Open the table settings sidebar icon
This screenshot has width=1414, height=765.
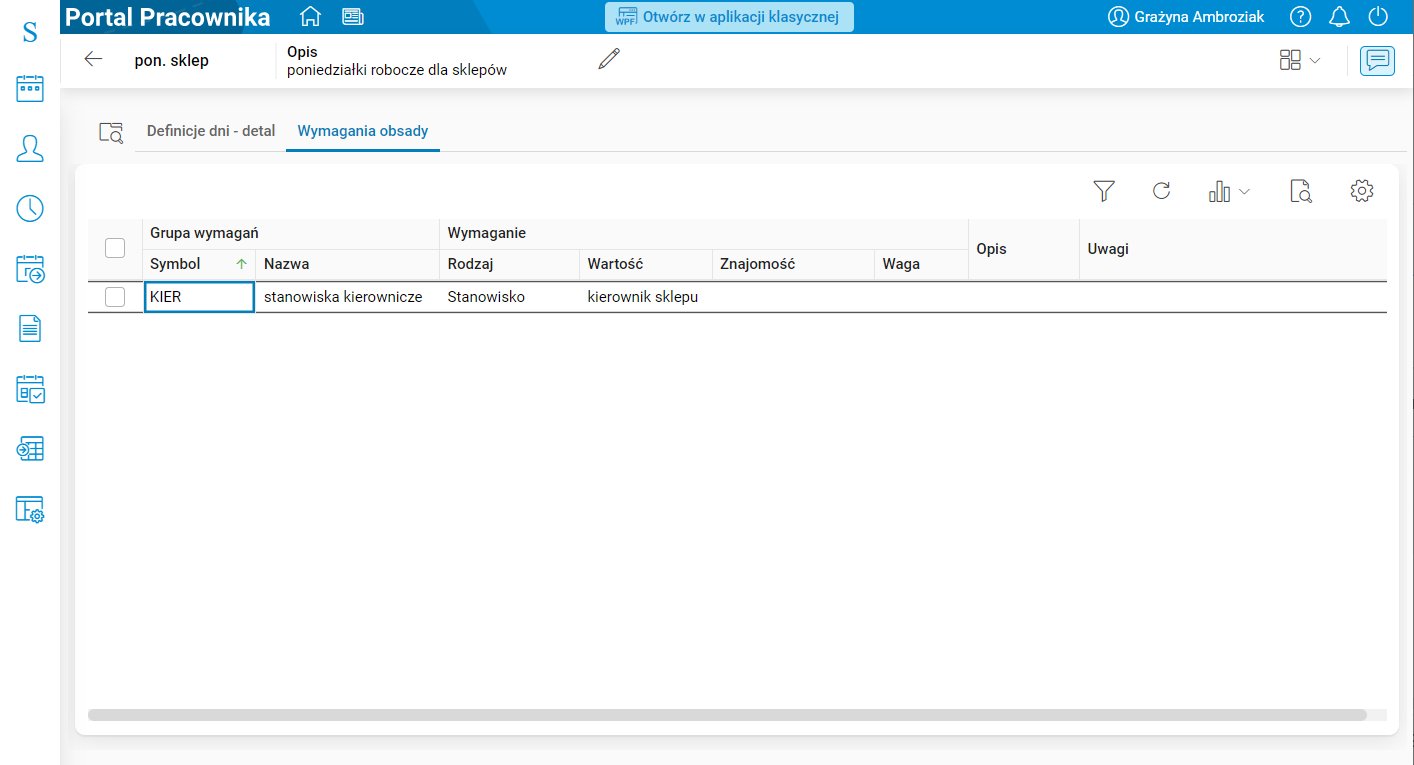coord(30,510)
